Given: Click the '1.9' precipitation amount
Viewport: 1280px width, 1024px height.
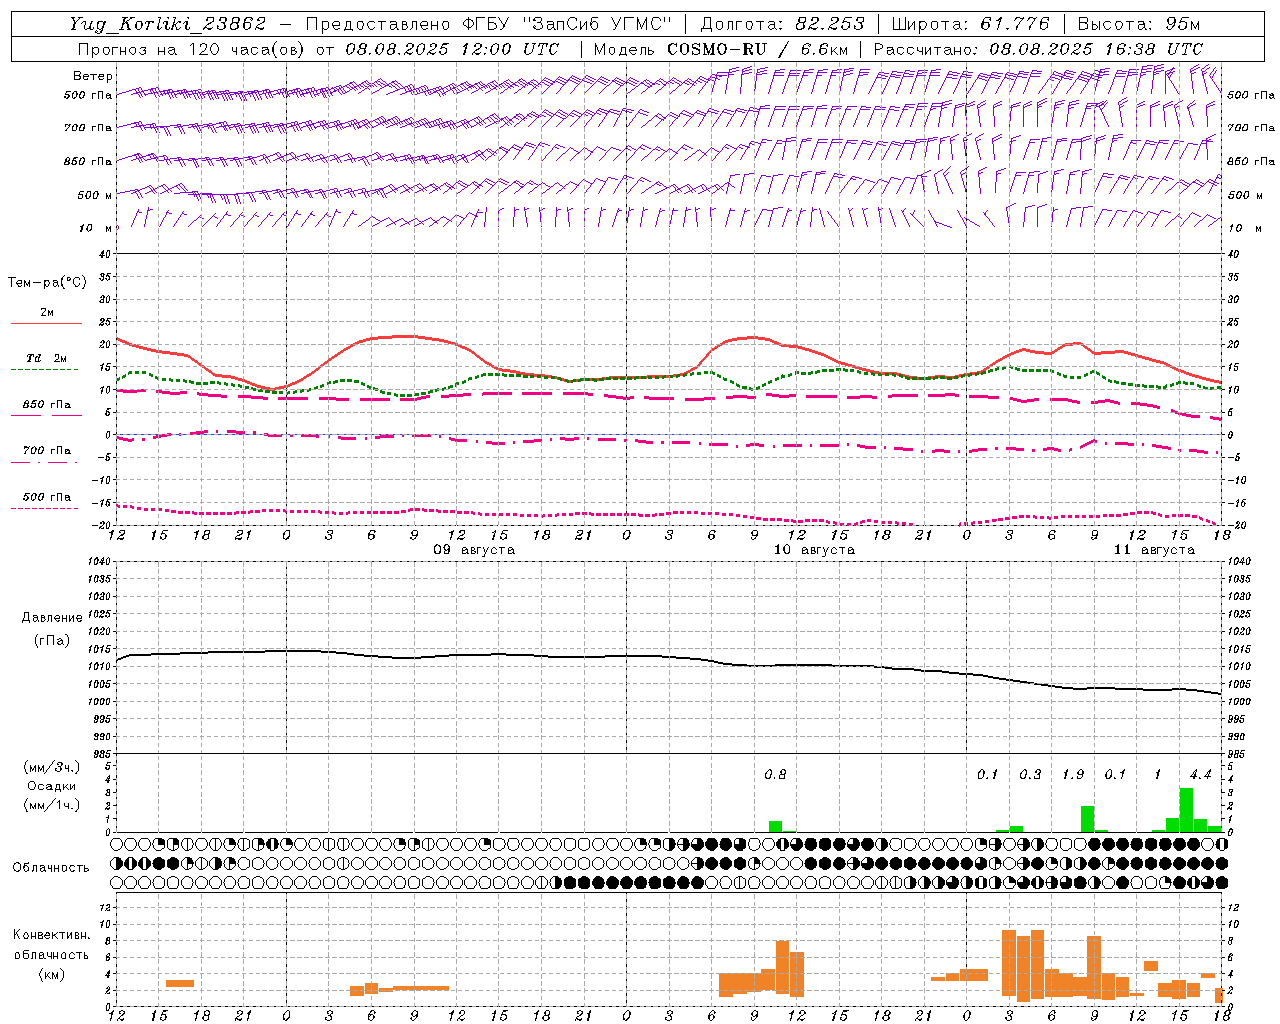Looking at the screenshot, I should tap(1073, 775).
